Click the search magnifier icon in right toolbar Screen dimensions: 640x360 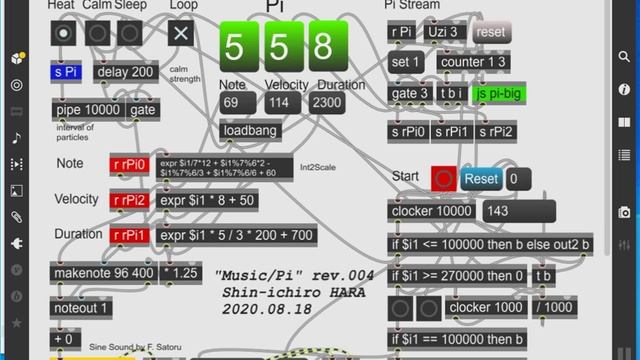pos(624,56)
